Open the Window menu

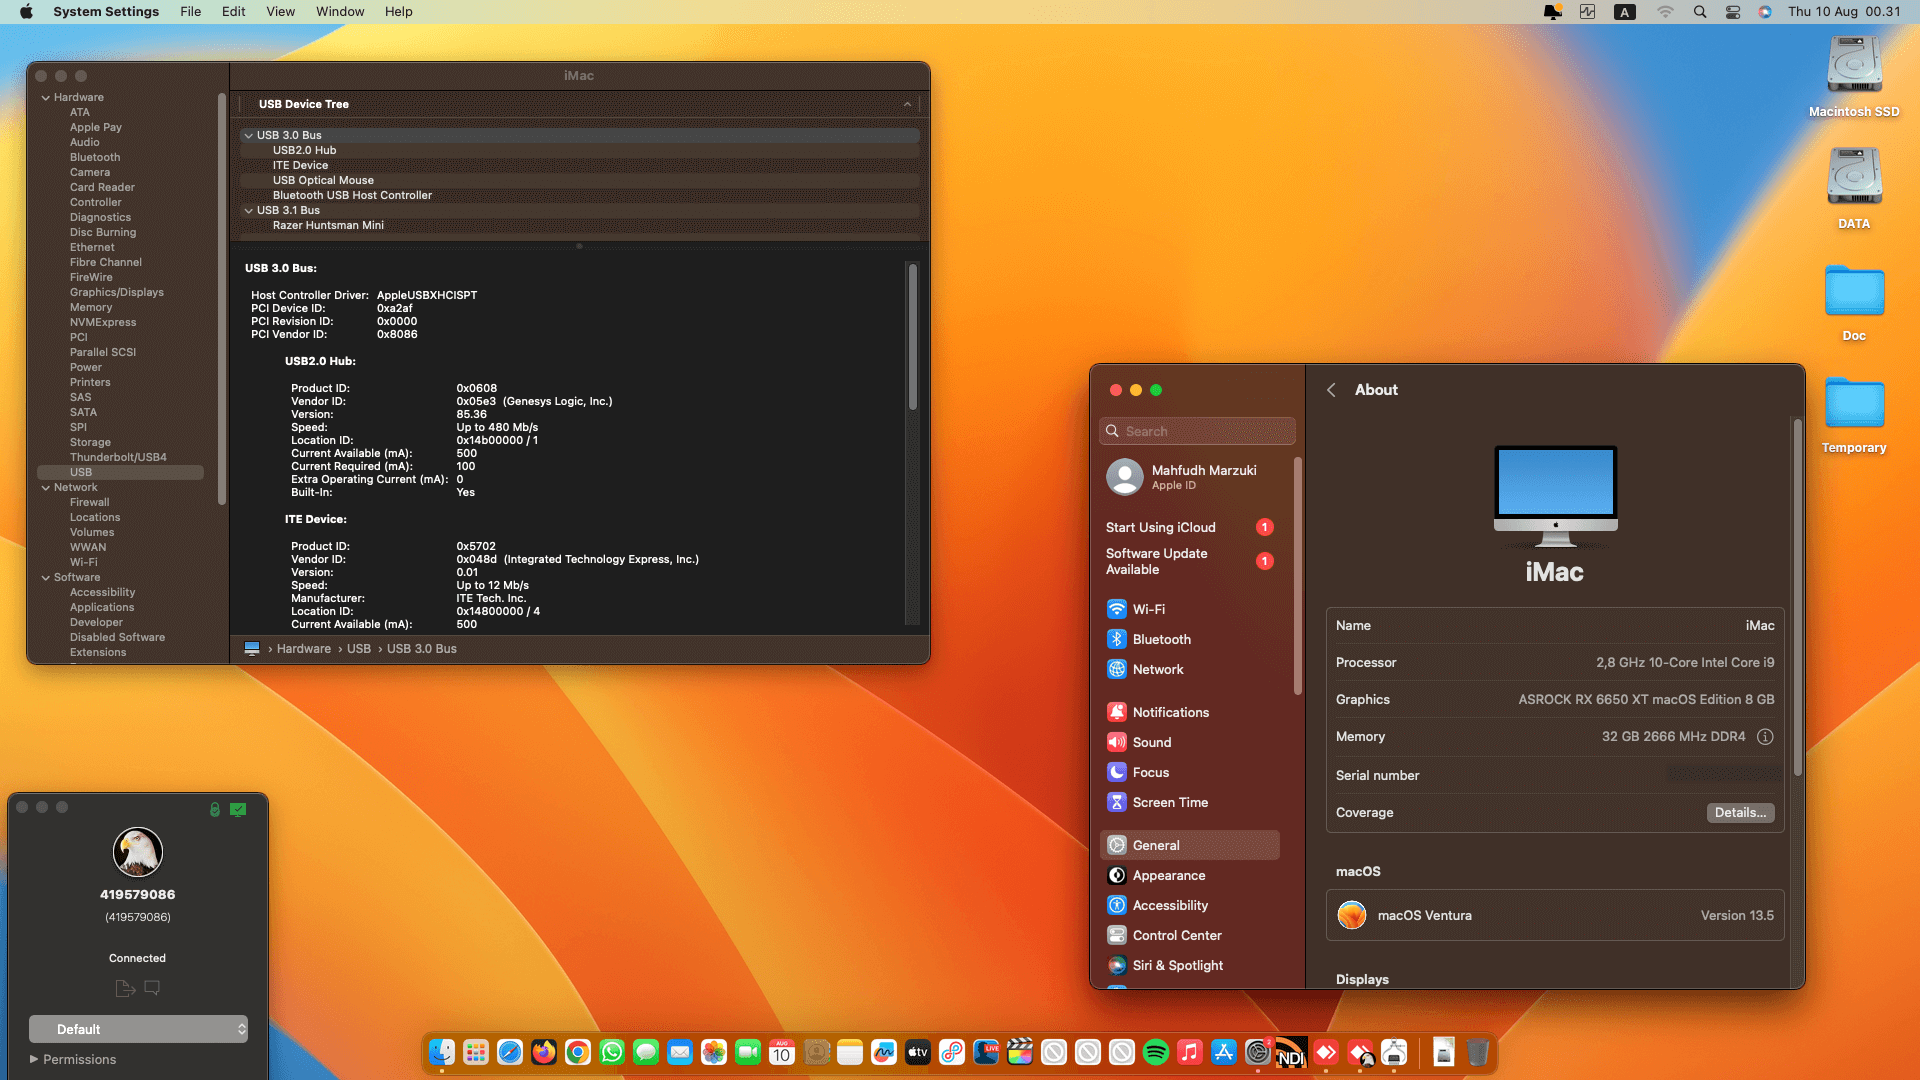pyautogui.click(x=339, y=12)
